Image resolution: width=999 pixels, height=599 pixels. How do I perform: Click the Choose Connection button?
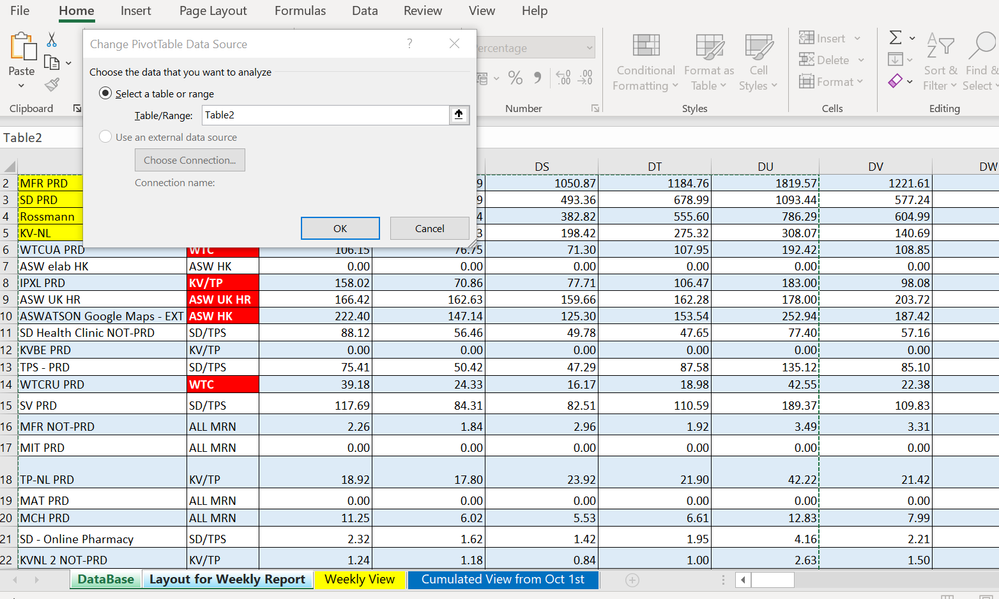coord(190,160)
